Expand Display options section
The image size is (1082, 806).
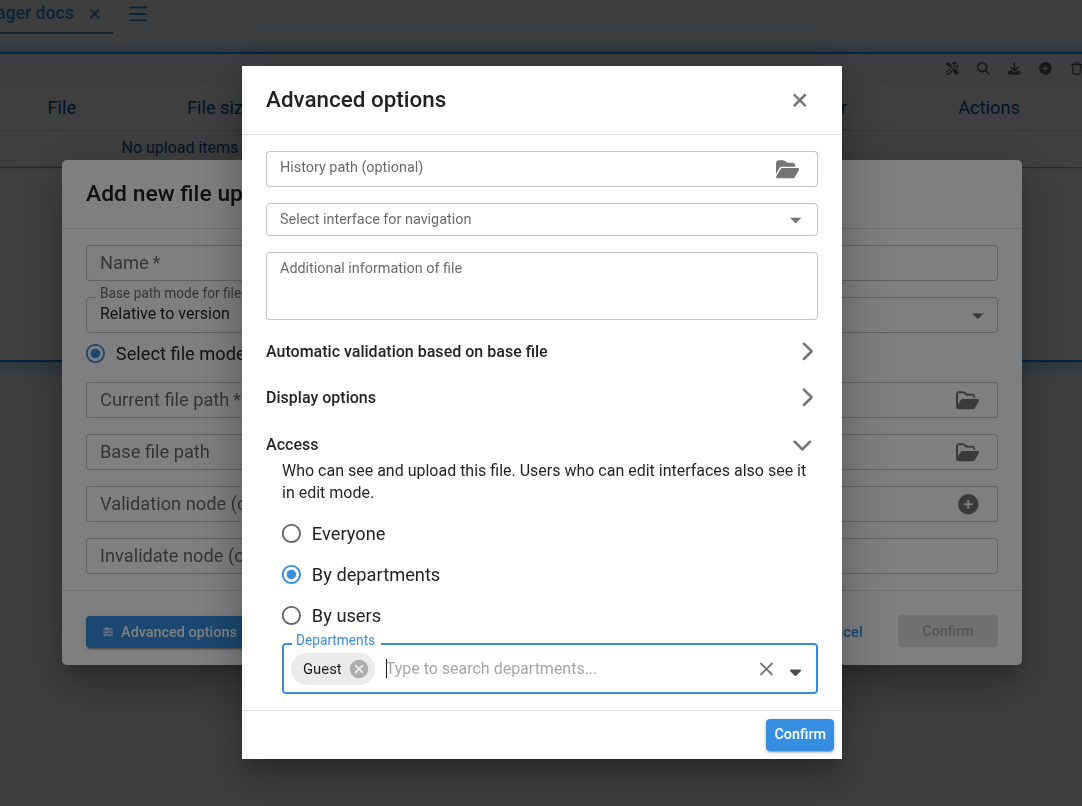pyautogui.click(x=540, y=397)
